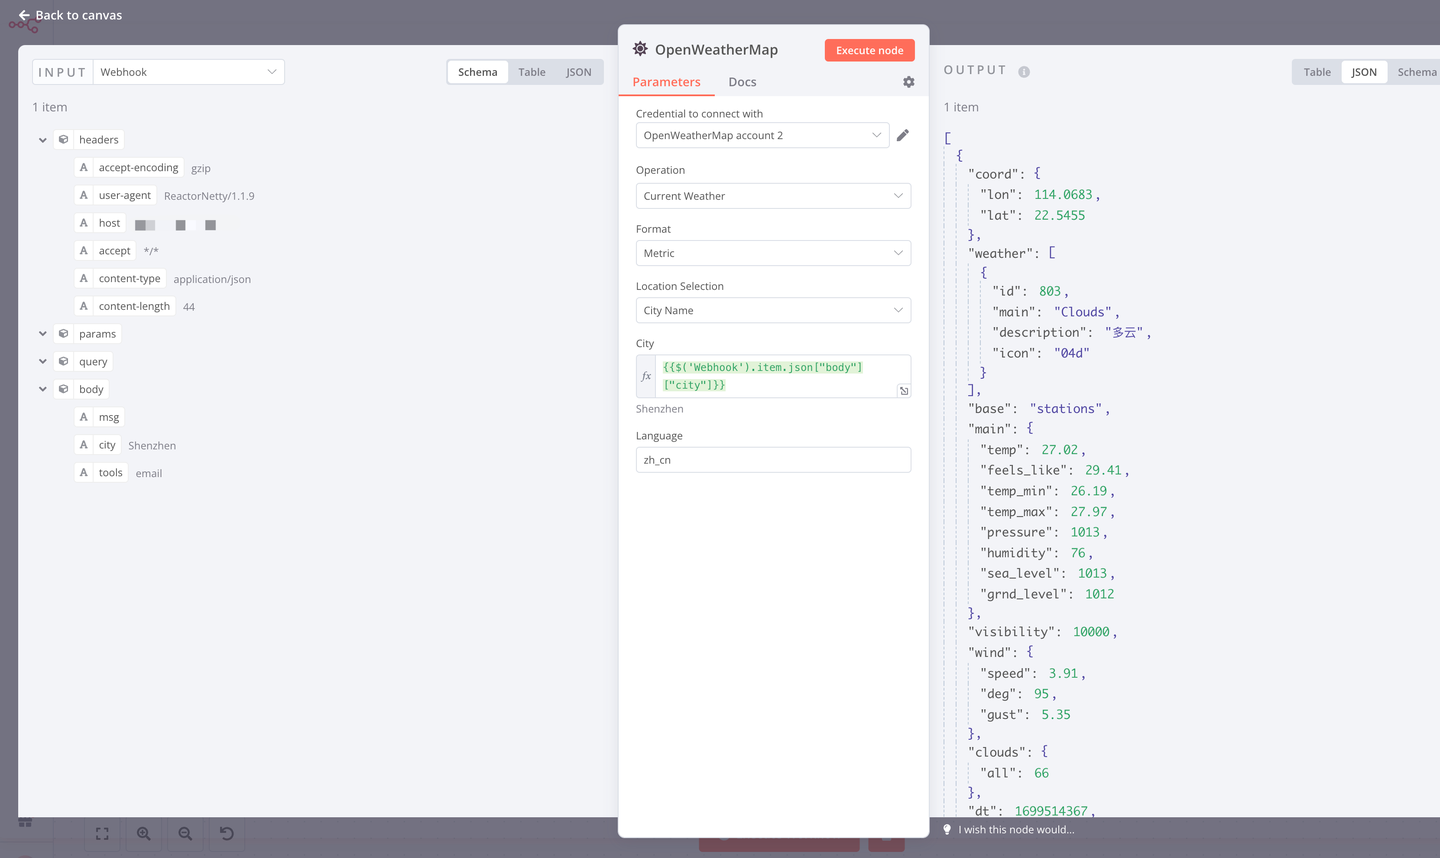This screenshot has height=858, width=1440.
Task: Click the temp value 27.02
Action: [1060, 450]
